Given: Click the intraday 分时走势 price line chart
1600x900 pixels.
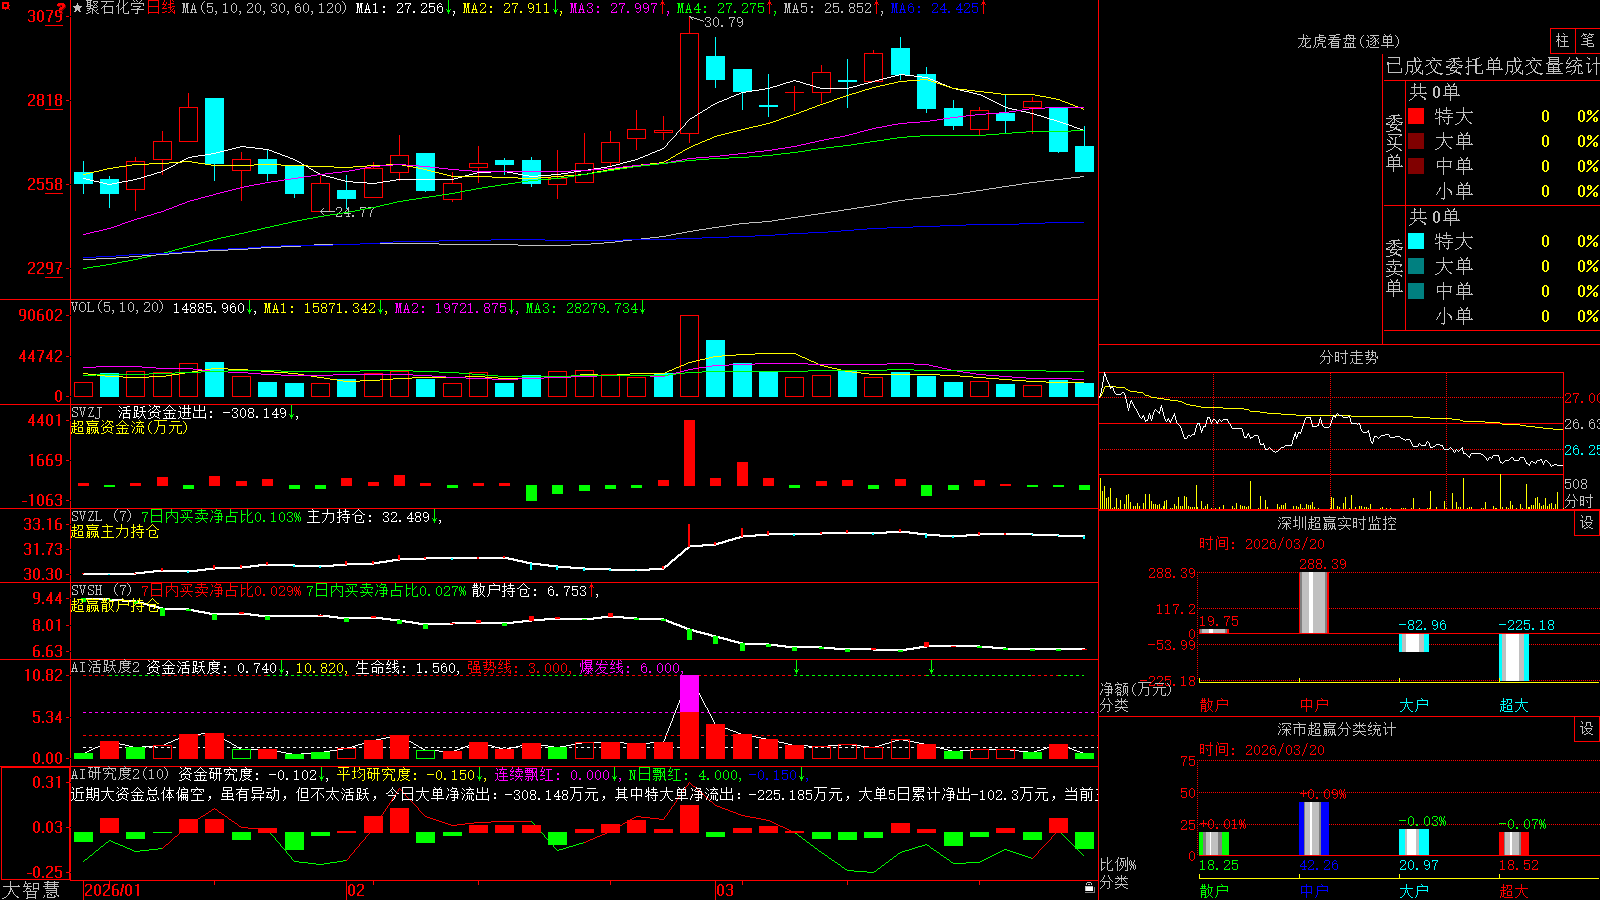Looking at the screenshot, I should click(x=1331, y=424).
